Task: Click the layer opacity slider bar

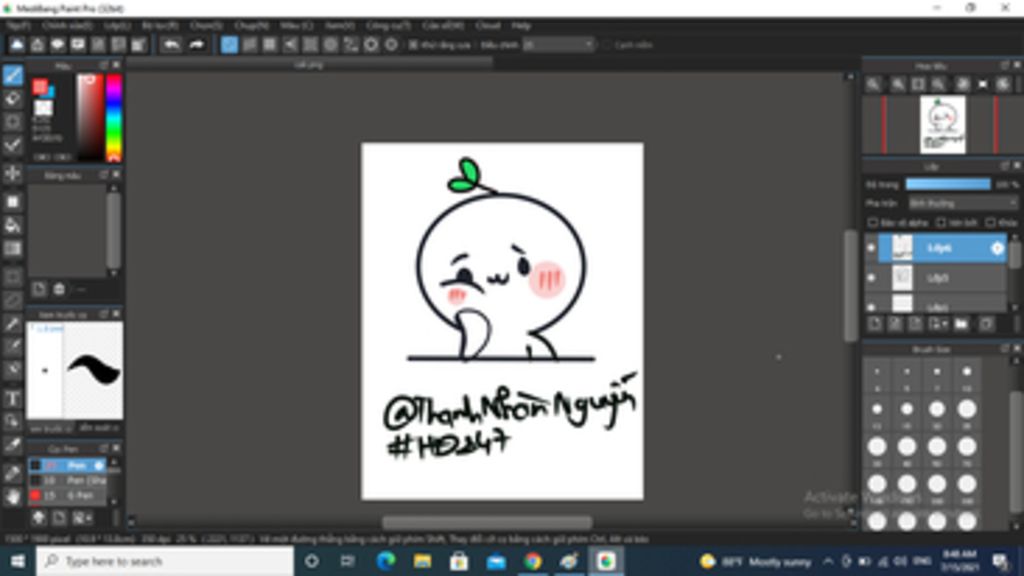Action: pyautogui.click(x=948, y=184)
